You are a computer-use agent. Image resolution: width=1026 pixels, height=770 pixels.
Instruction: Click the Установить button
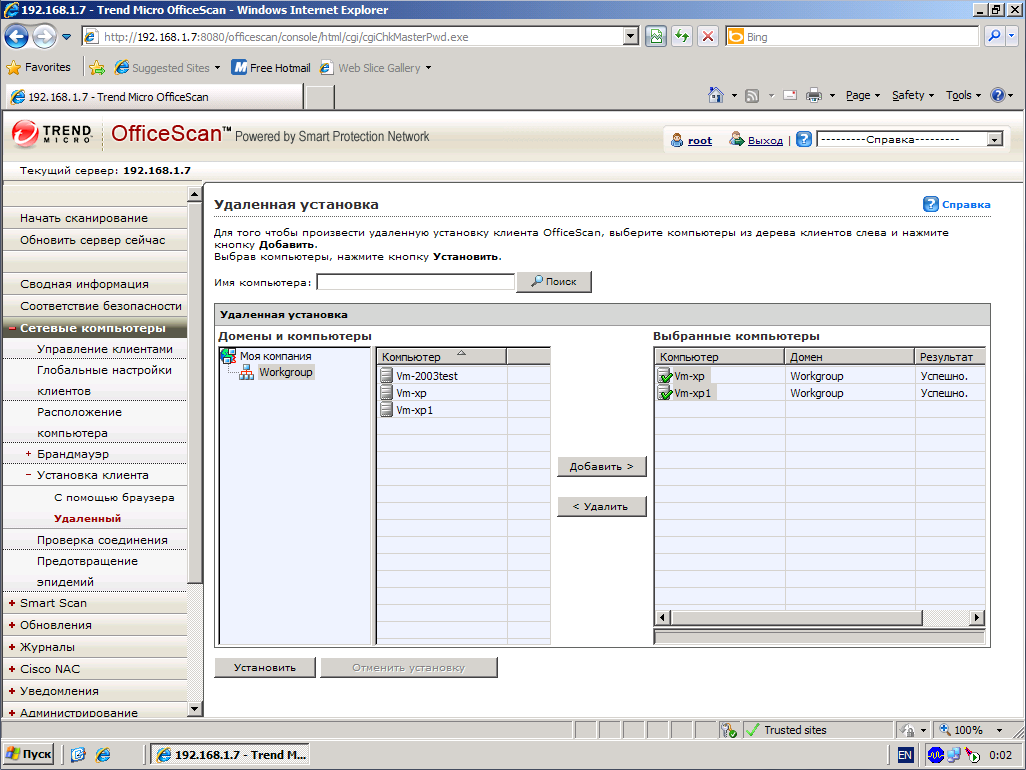coord(265,667)
